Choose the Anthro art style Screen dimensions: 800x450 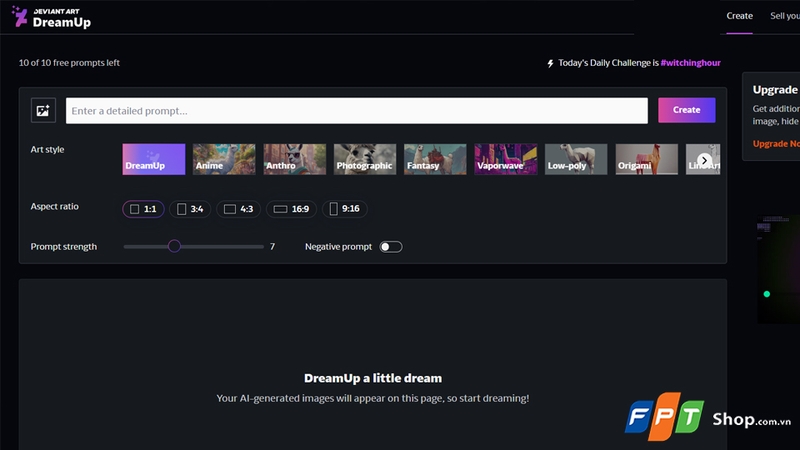pyautogui.click(x=294, y=159)
